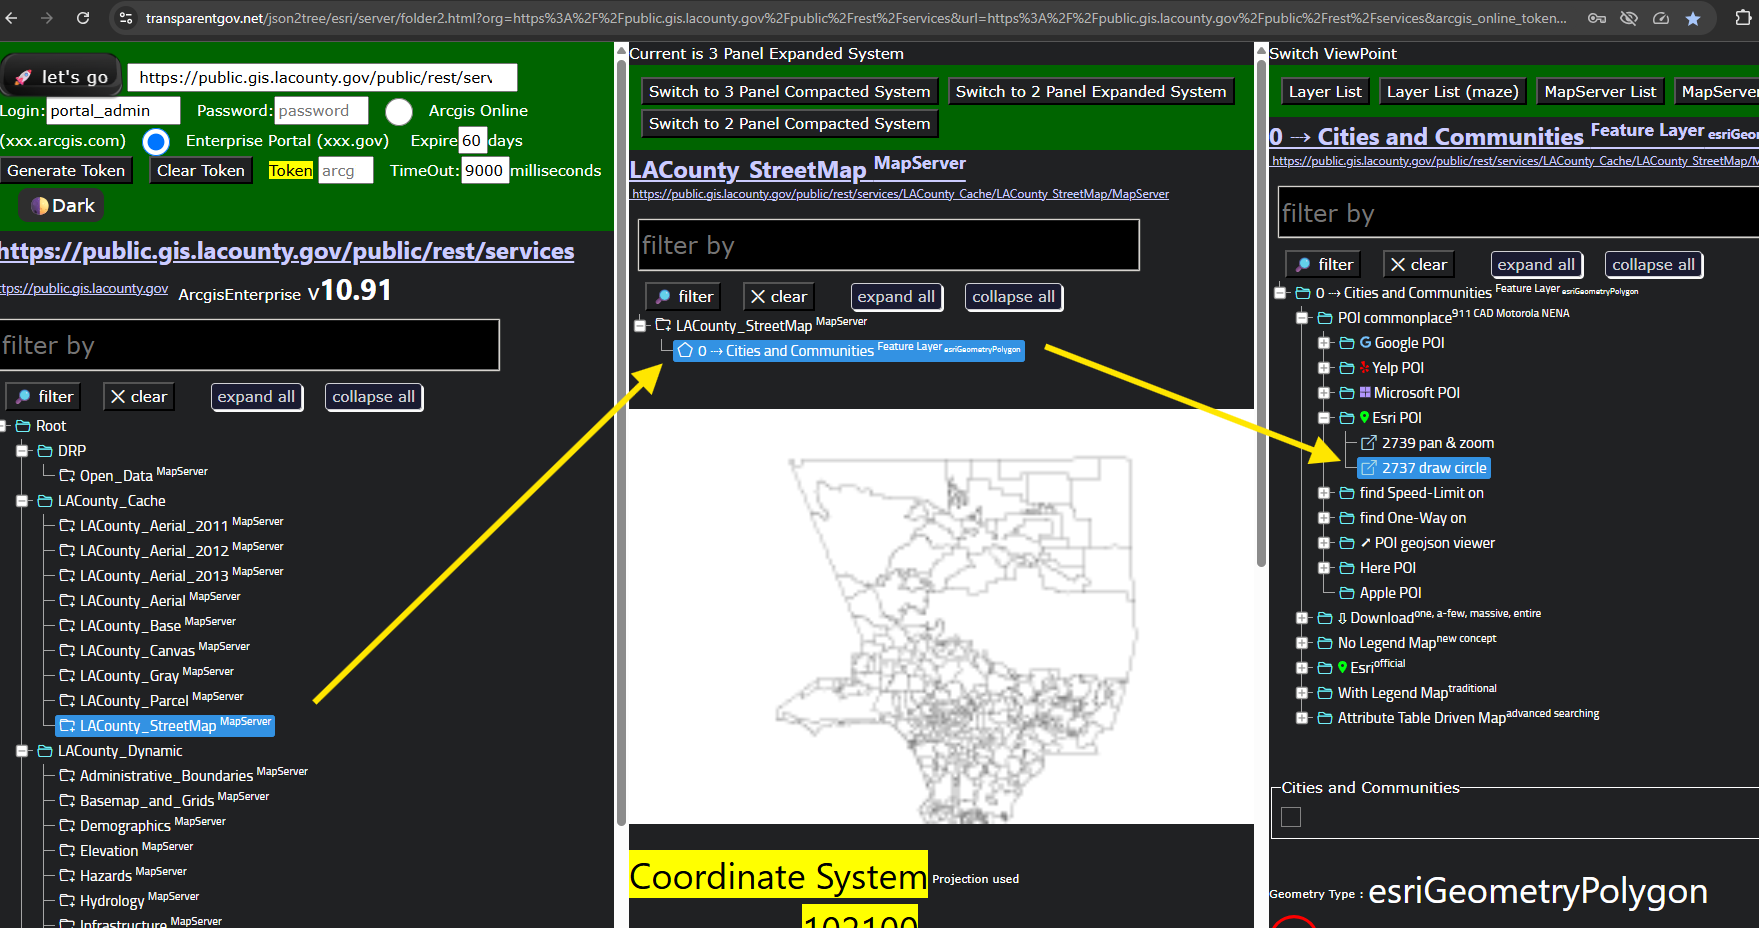The width and height of the screenshot is (1759, 928).
Task: Select Administrative_Boundaries MapServer item
Action: pos(183,775)
